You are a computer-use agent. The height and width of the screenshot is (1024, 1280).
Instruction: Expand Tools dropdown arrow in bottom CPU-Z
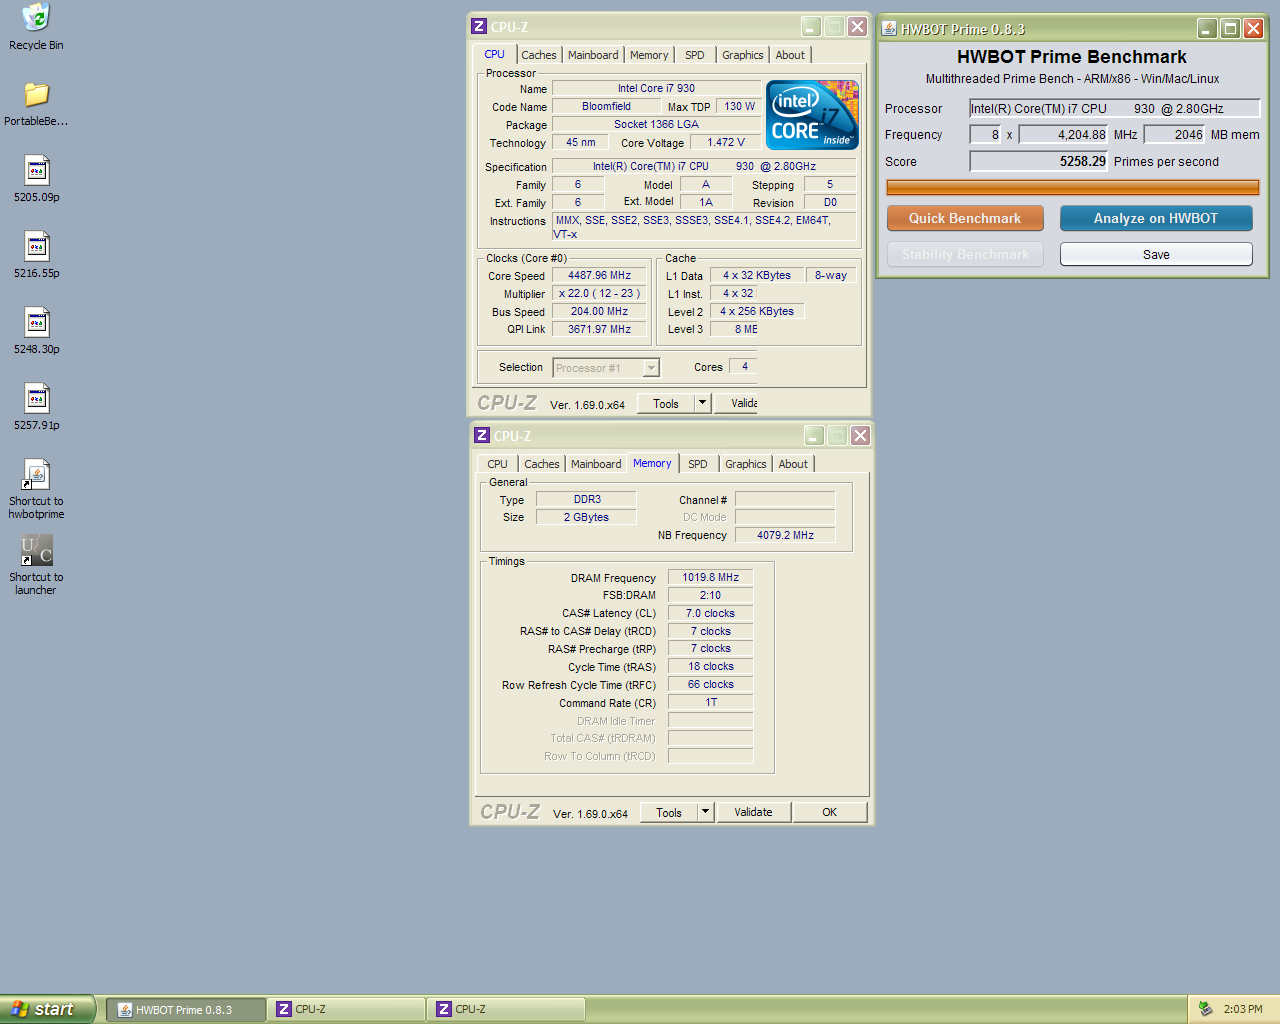pyautogui.click(x=705, y=812)
